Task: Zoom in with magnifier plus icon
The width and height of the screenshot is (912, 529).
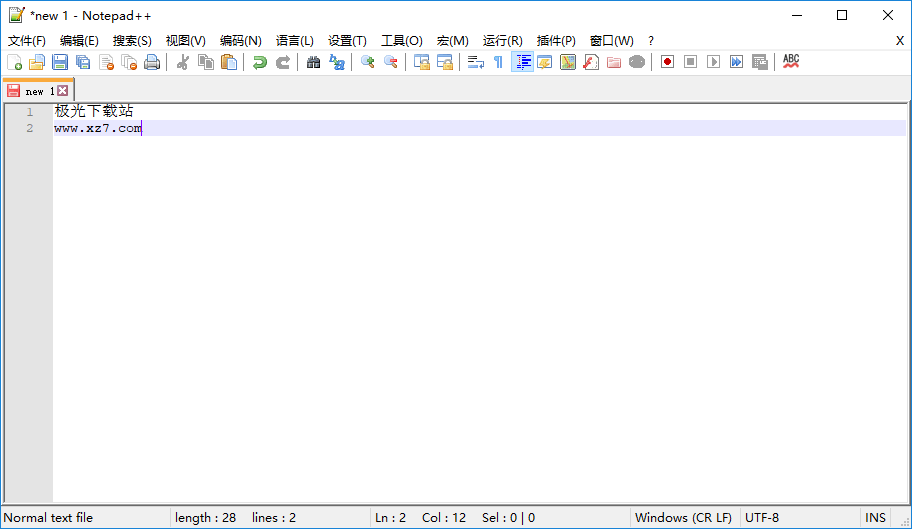Action: tap(368, 62)
